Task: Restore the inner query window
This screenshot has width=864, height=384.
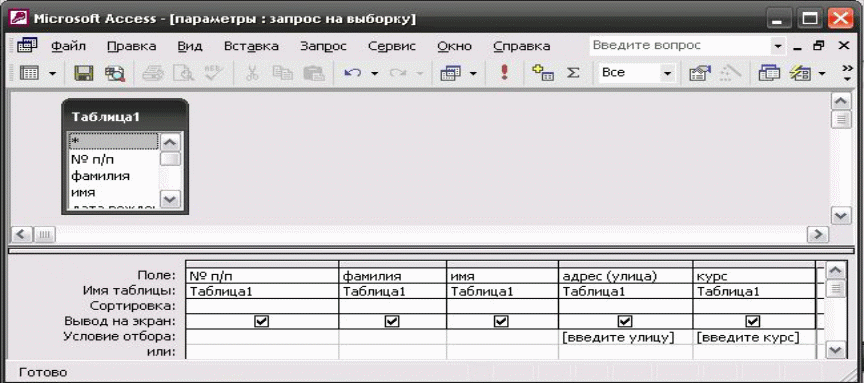Action: pos(819,46)
